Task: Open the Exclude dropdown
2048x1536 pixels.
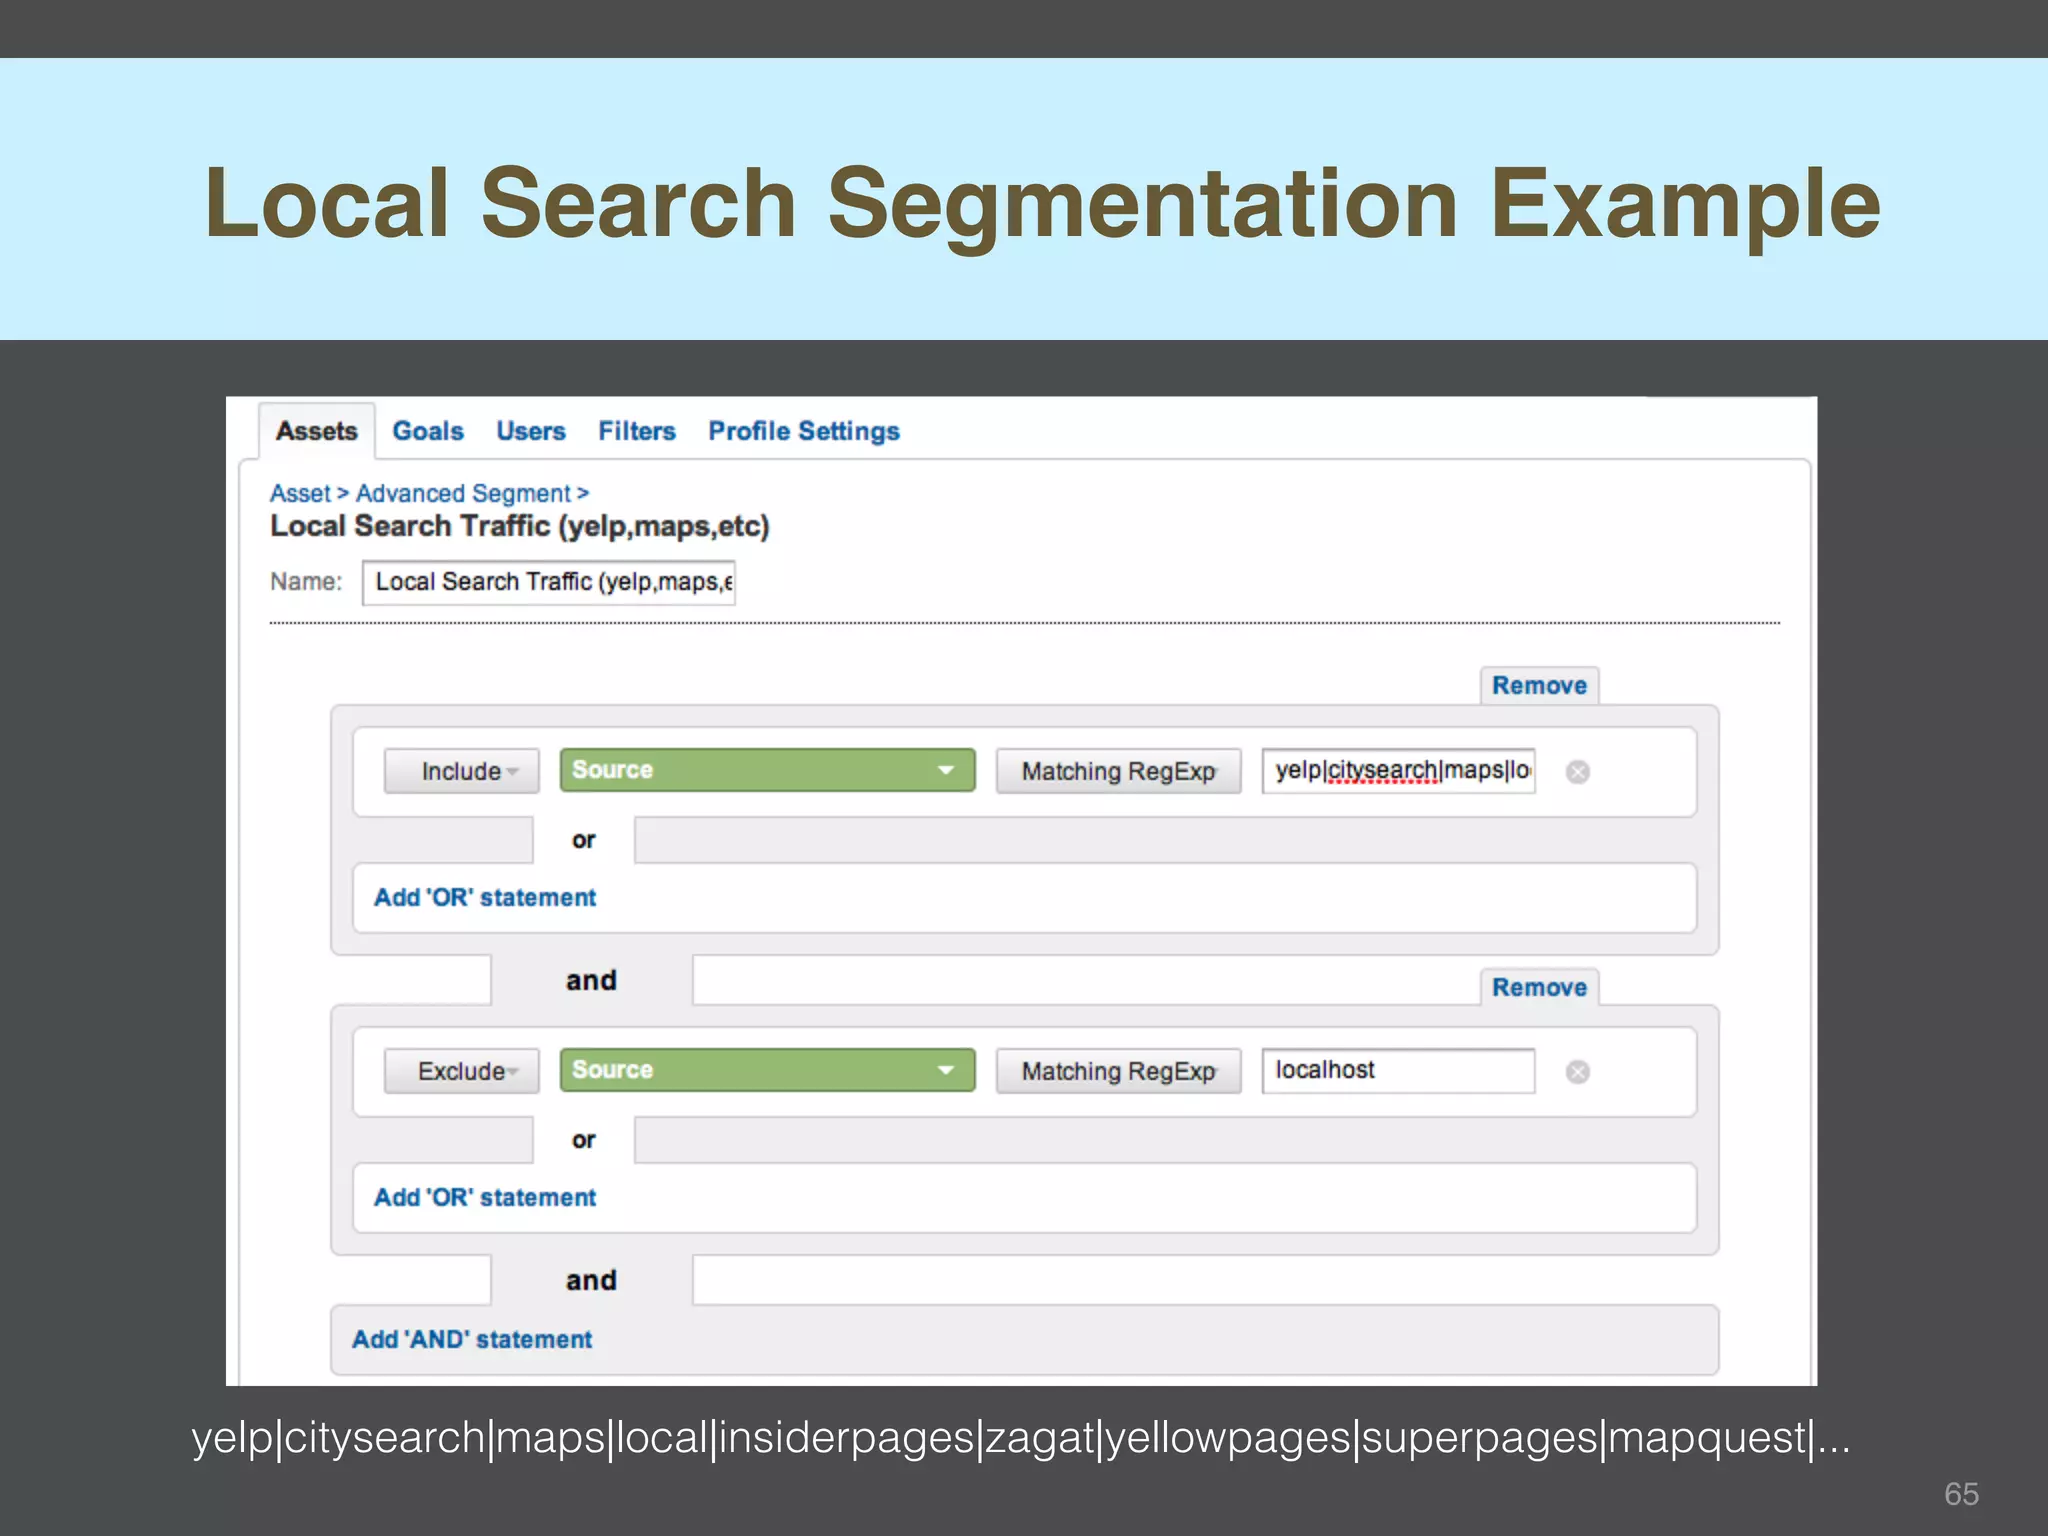Action: 462,1071
